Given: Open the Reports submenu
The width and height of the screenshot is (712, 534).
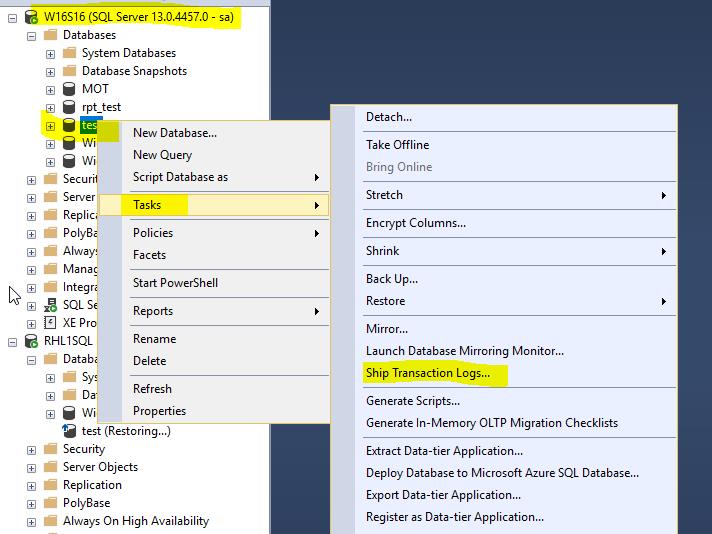Looking at the screenshot, I should click(213, 311).
